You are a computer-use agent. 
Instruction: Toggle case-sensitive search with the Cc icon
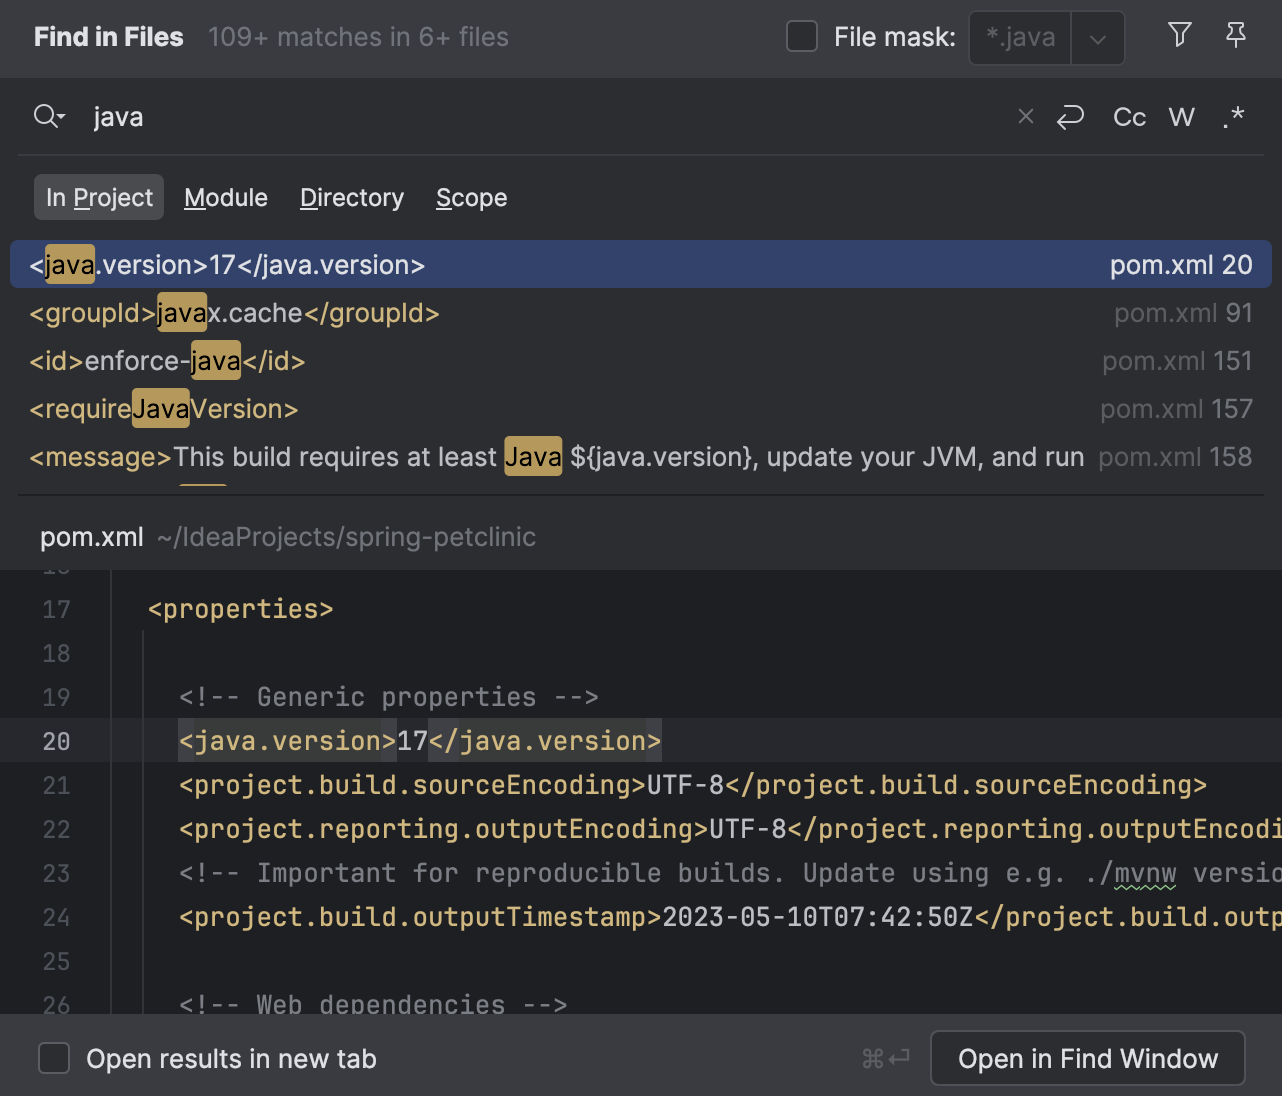pos(1129,117)
